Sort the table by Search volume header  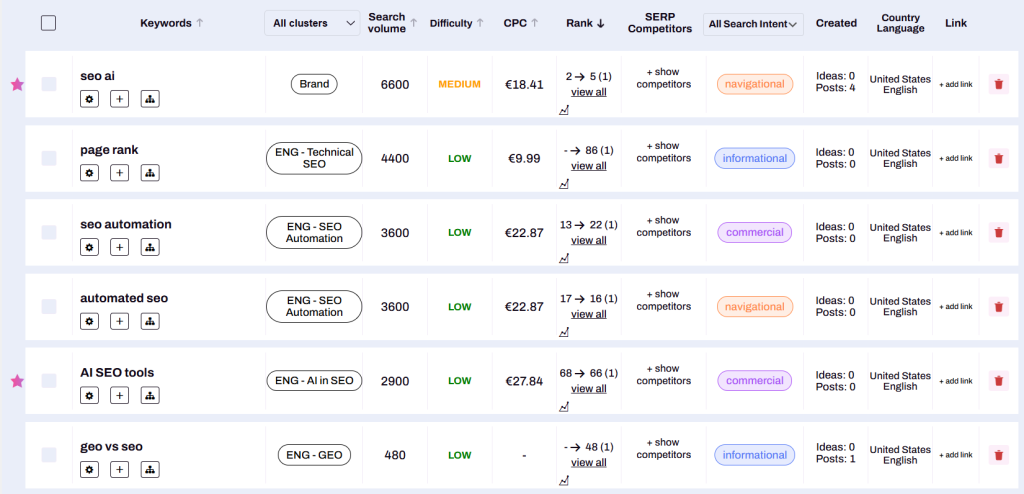tap(391, 23)
